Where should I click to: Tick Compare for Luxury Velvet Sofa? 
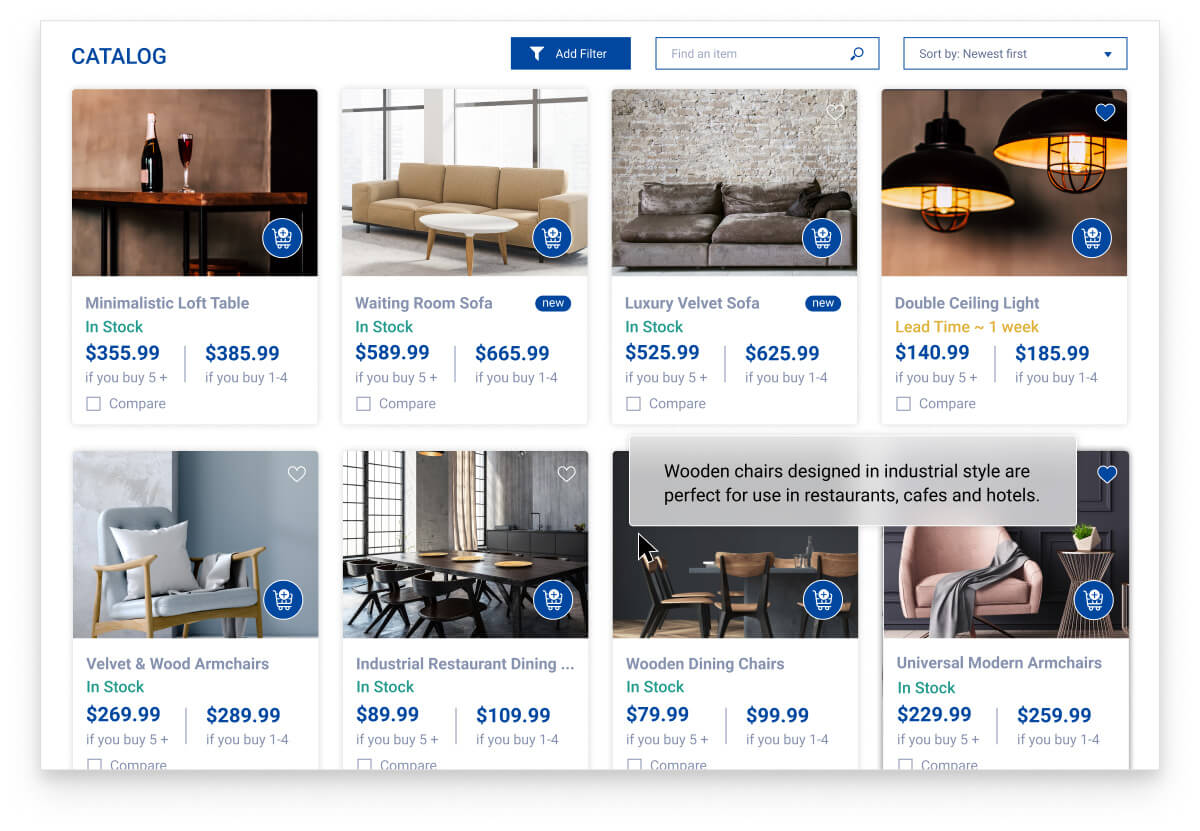click(x=633, y=404)
